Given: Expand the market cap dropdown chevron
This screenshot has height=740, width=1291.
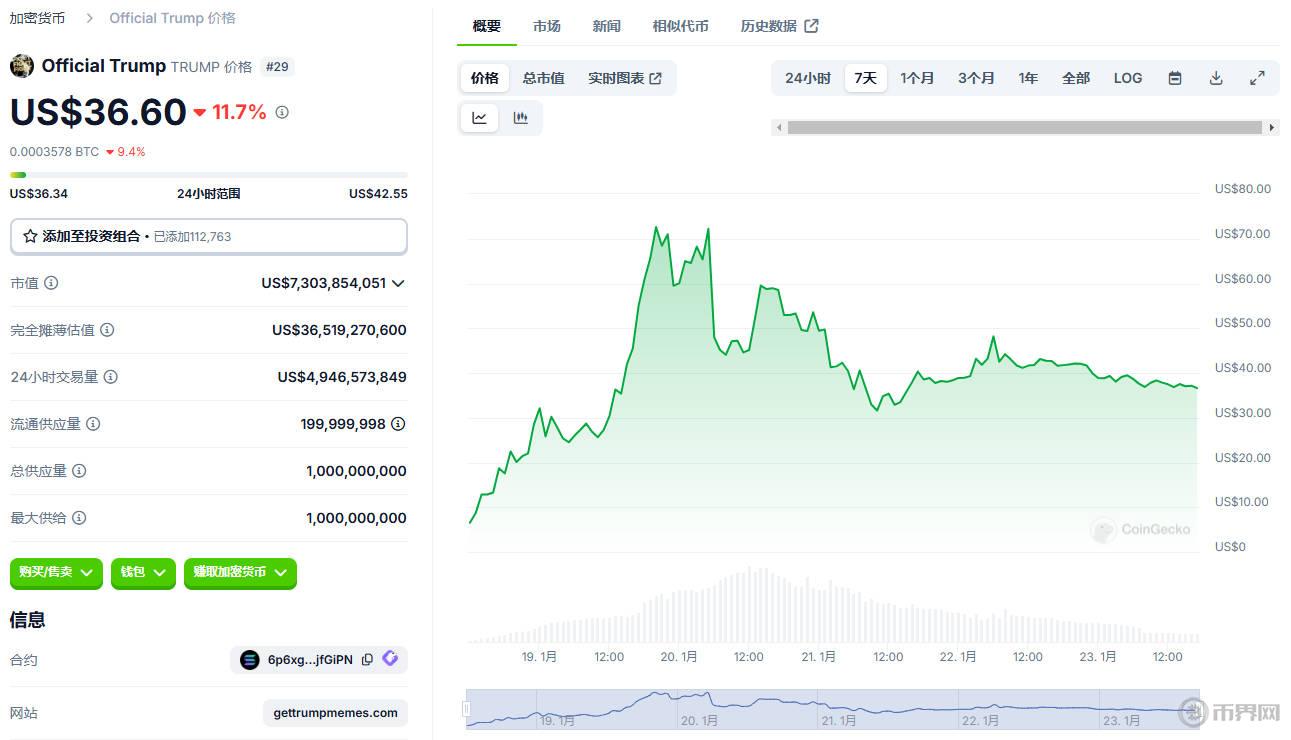Looking at the screenshot, I should [398, 283].
